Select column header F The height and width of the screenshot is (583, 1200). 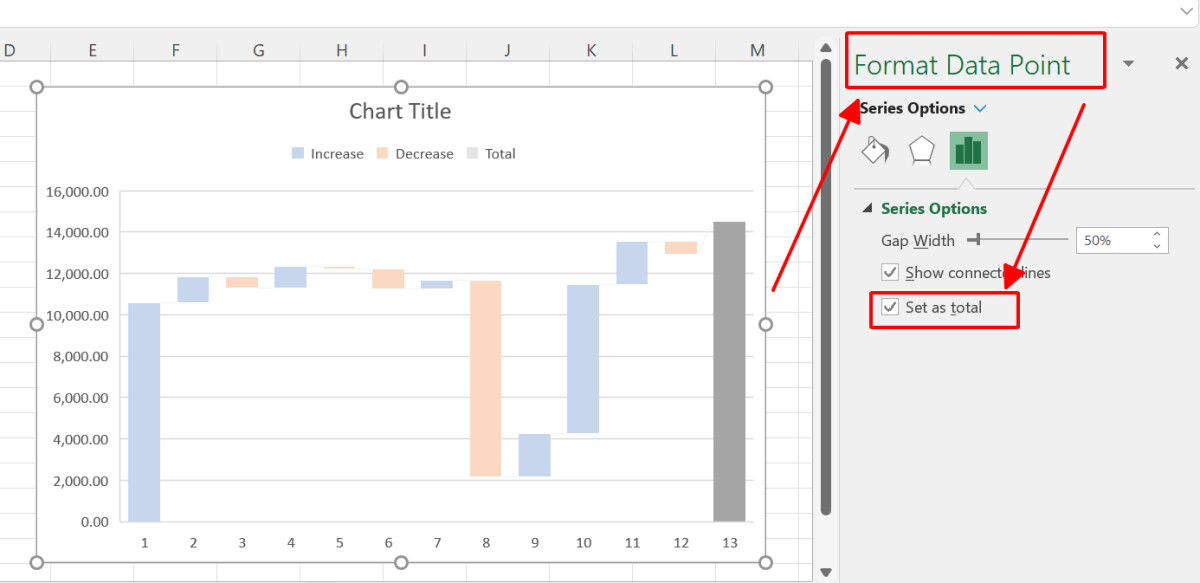click(x=176, y=50)
